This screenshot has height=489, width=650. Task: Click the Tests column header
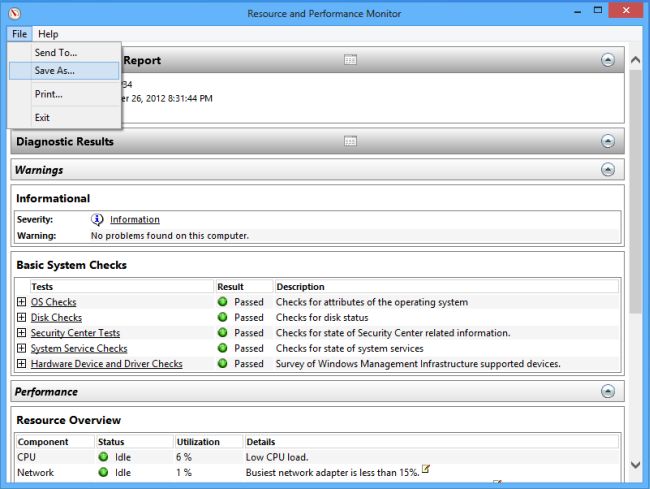coord(121,287)
